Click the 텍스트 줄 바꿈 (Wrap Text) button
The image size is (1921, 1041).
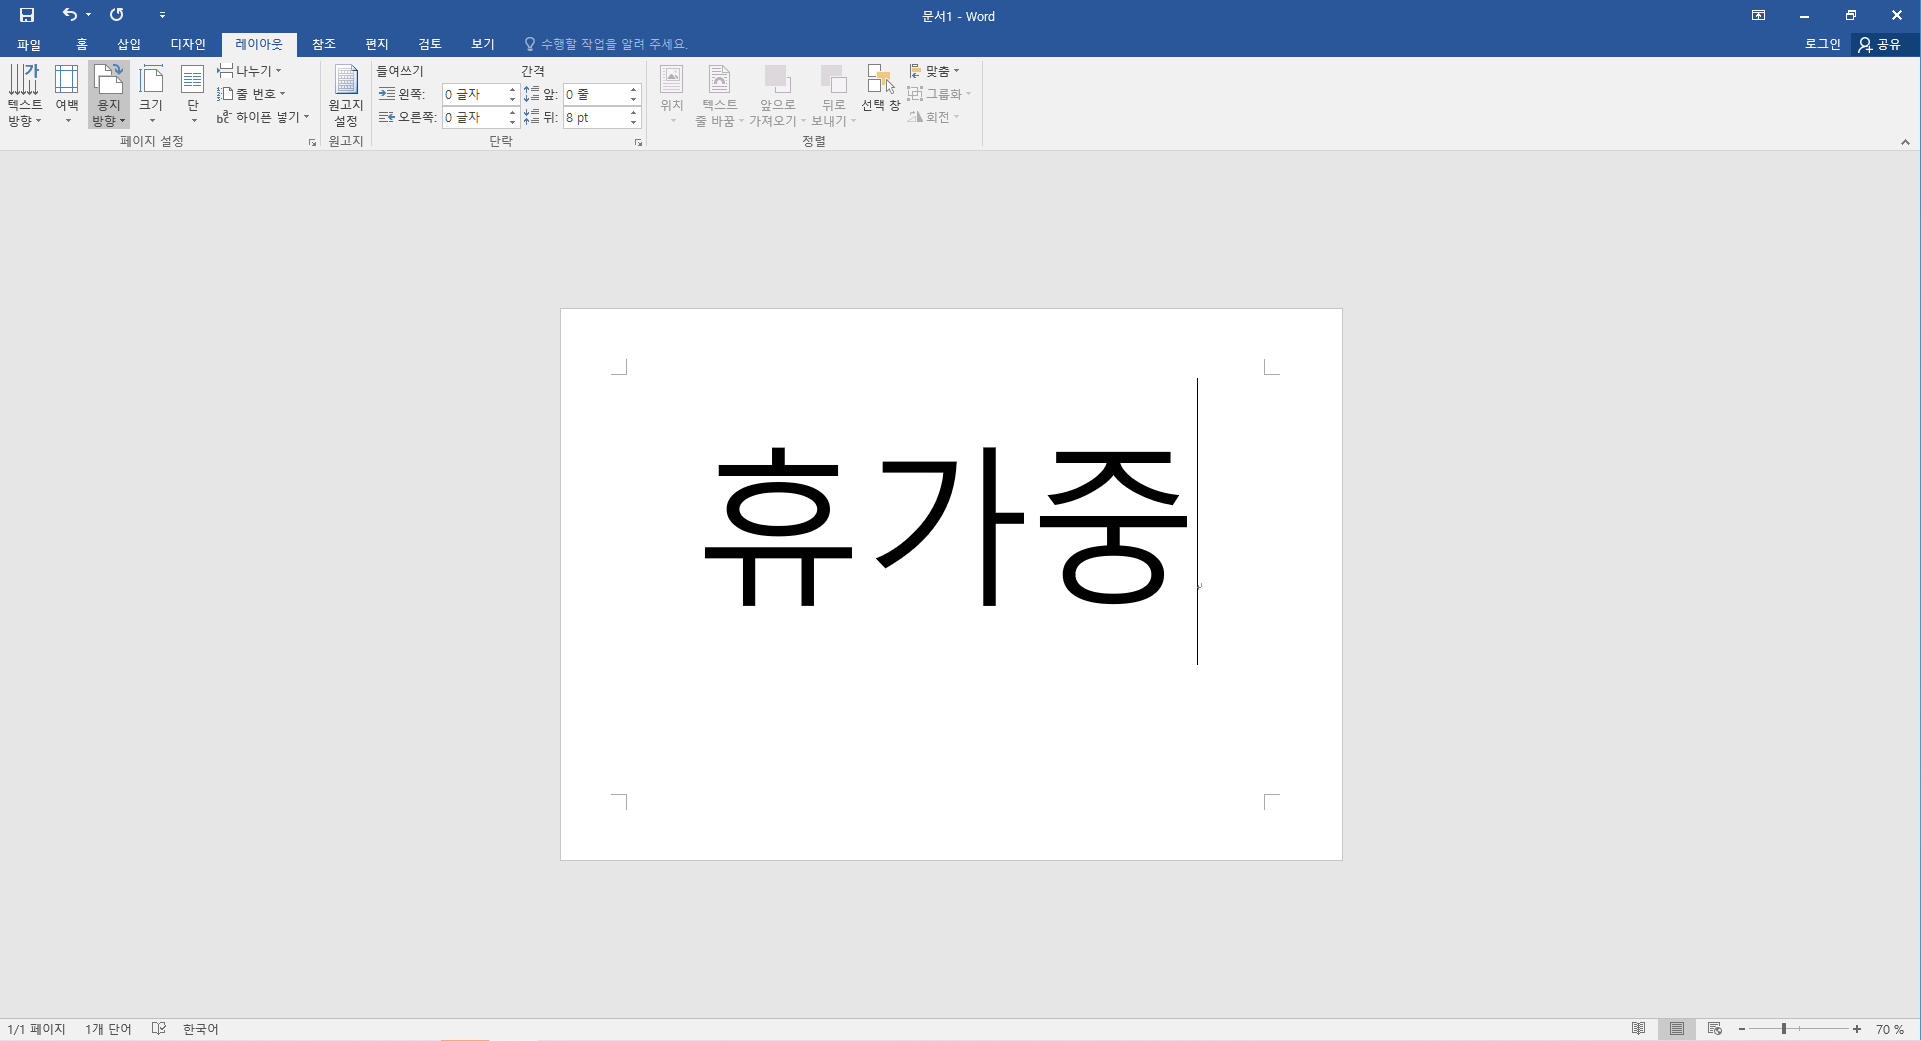[x=719, y=95]
